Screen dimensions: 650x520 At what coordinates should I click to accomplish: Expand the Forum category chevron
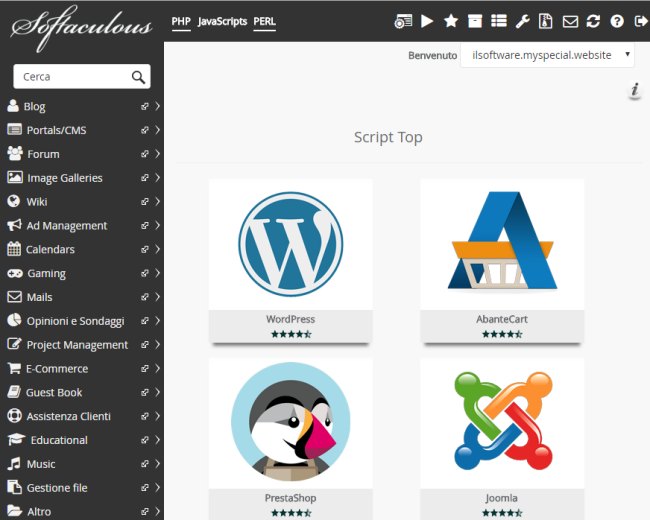[x=158, y=154]
